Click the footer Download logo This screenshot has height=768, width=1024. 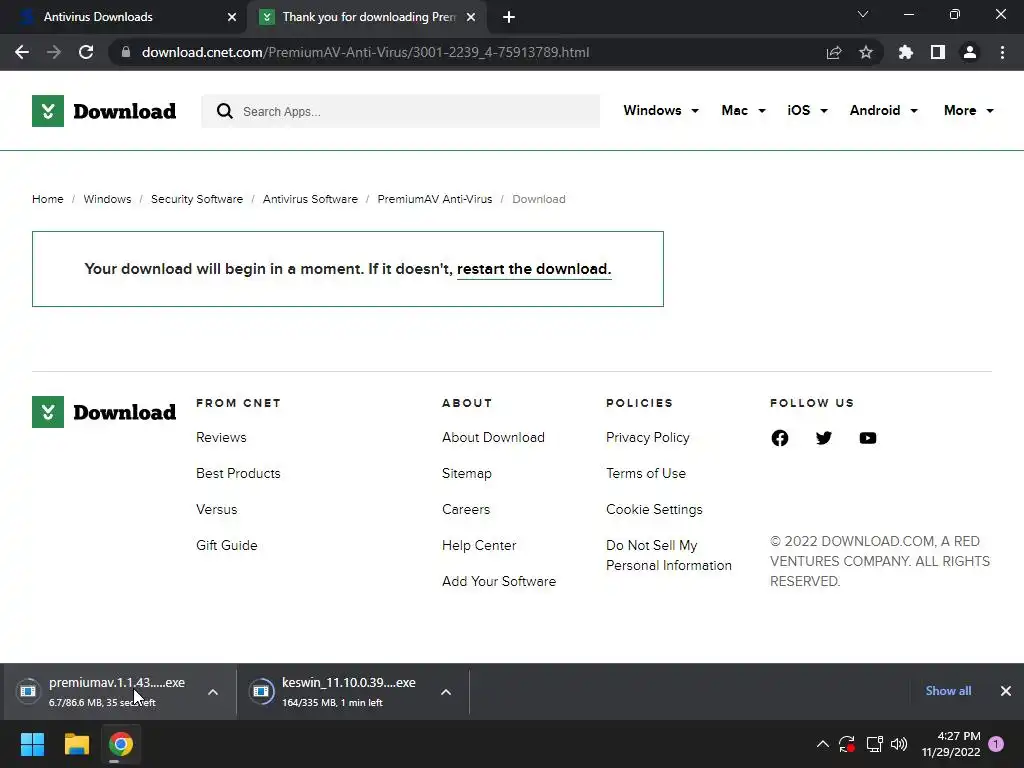click(104, 412)
